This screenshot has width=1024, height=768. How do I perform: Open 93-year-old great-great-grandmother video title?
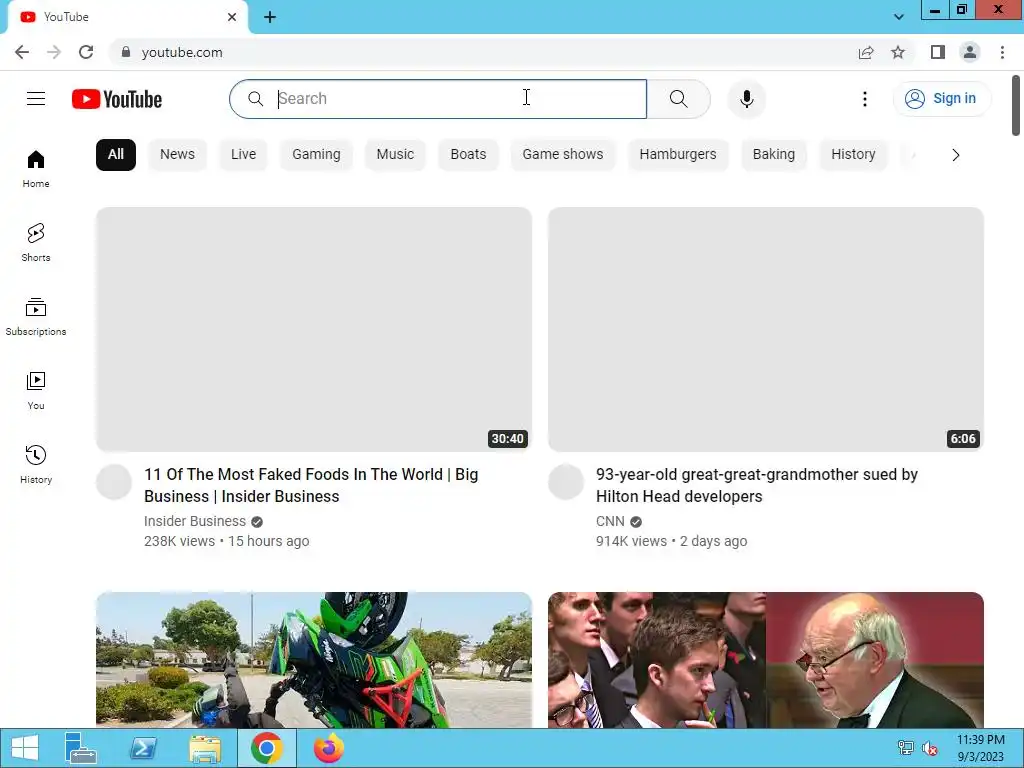tap(757, 485)
